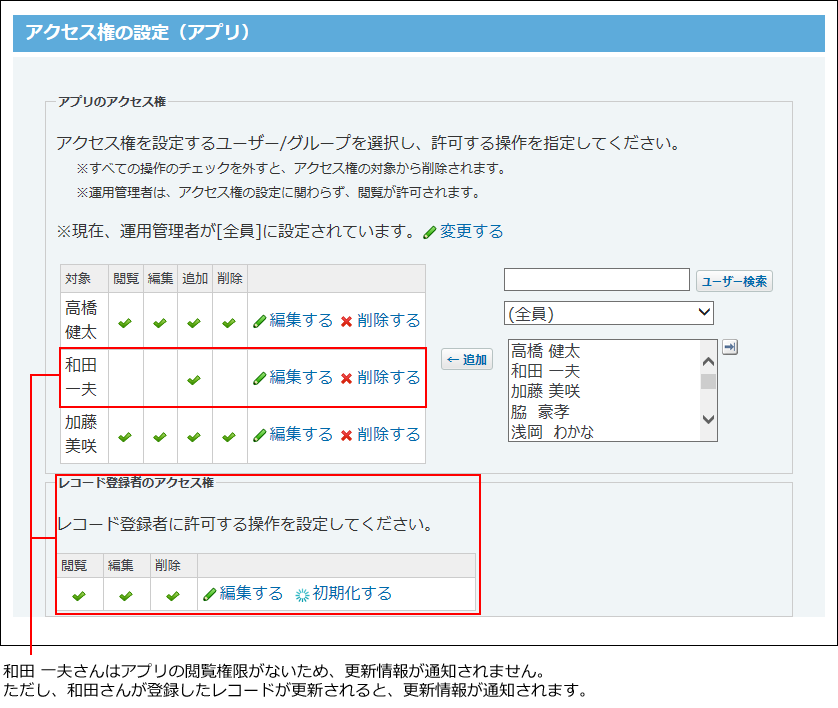Click pencil icon beside 変更する
The height and width of the screenshot is (708, 838).
pyautogui.click(x=430, y=232)
